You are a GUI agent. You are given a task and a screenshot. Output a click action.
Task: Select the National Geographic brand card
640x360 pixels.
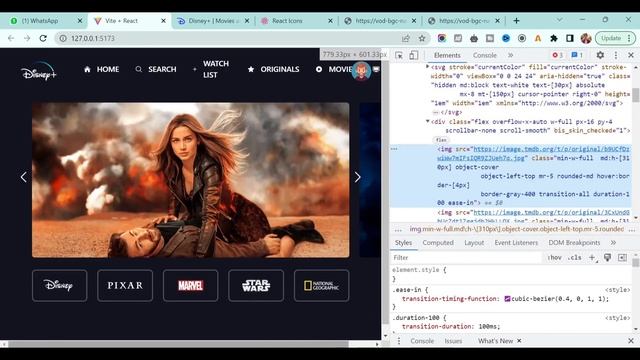(x=321, y=285)
